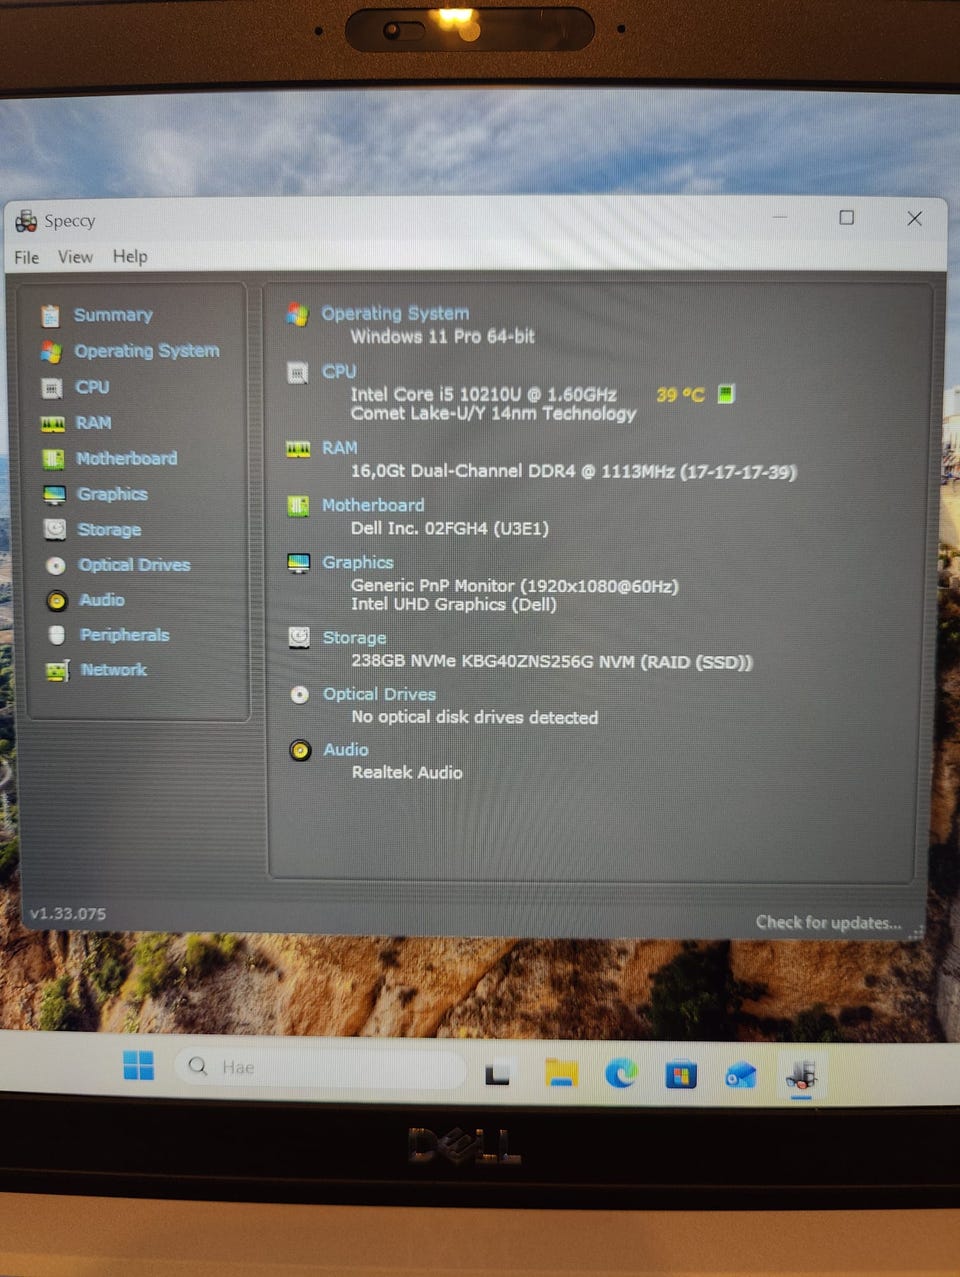Open the Optical Drives heading link in summary
This screenshot has height=1277, width=960.
[379, 694]
